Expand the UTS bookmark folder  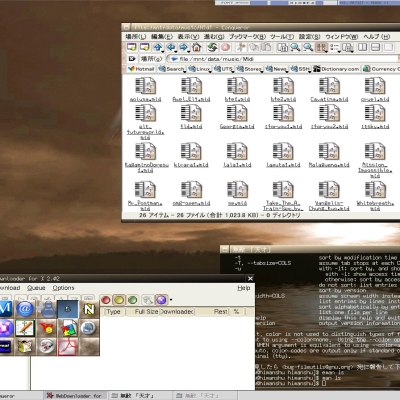coord(224,69)
